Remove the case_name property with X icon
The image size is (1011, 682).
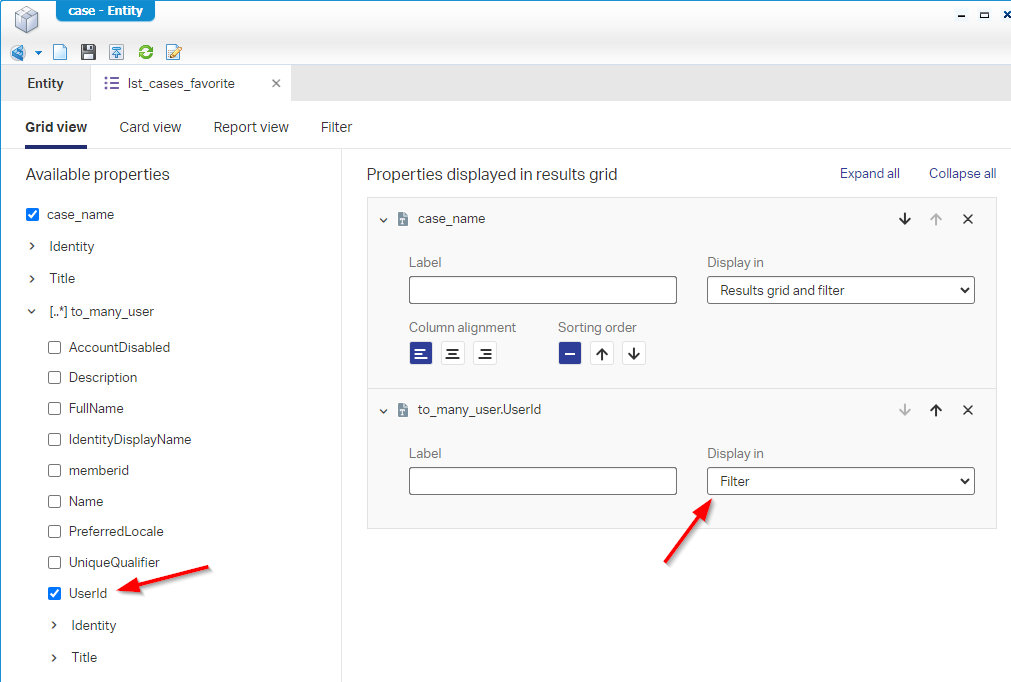tap(967, 219)
